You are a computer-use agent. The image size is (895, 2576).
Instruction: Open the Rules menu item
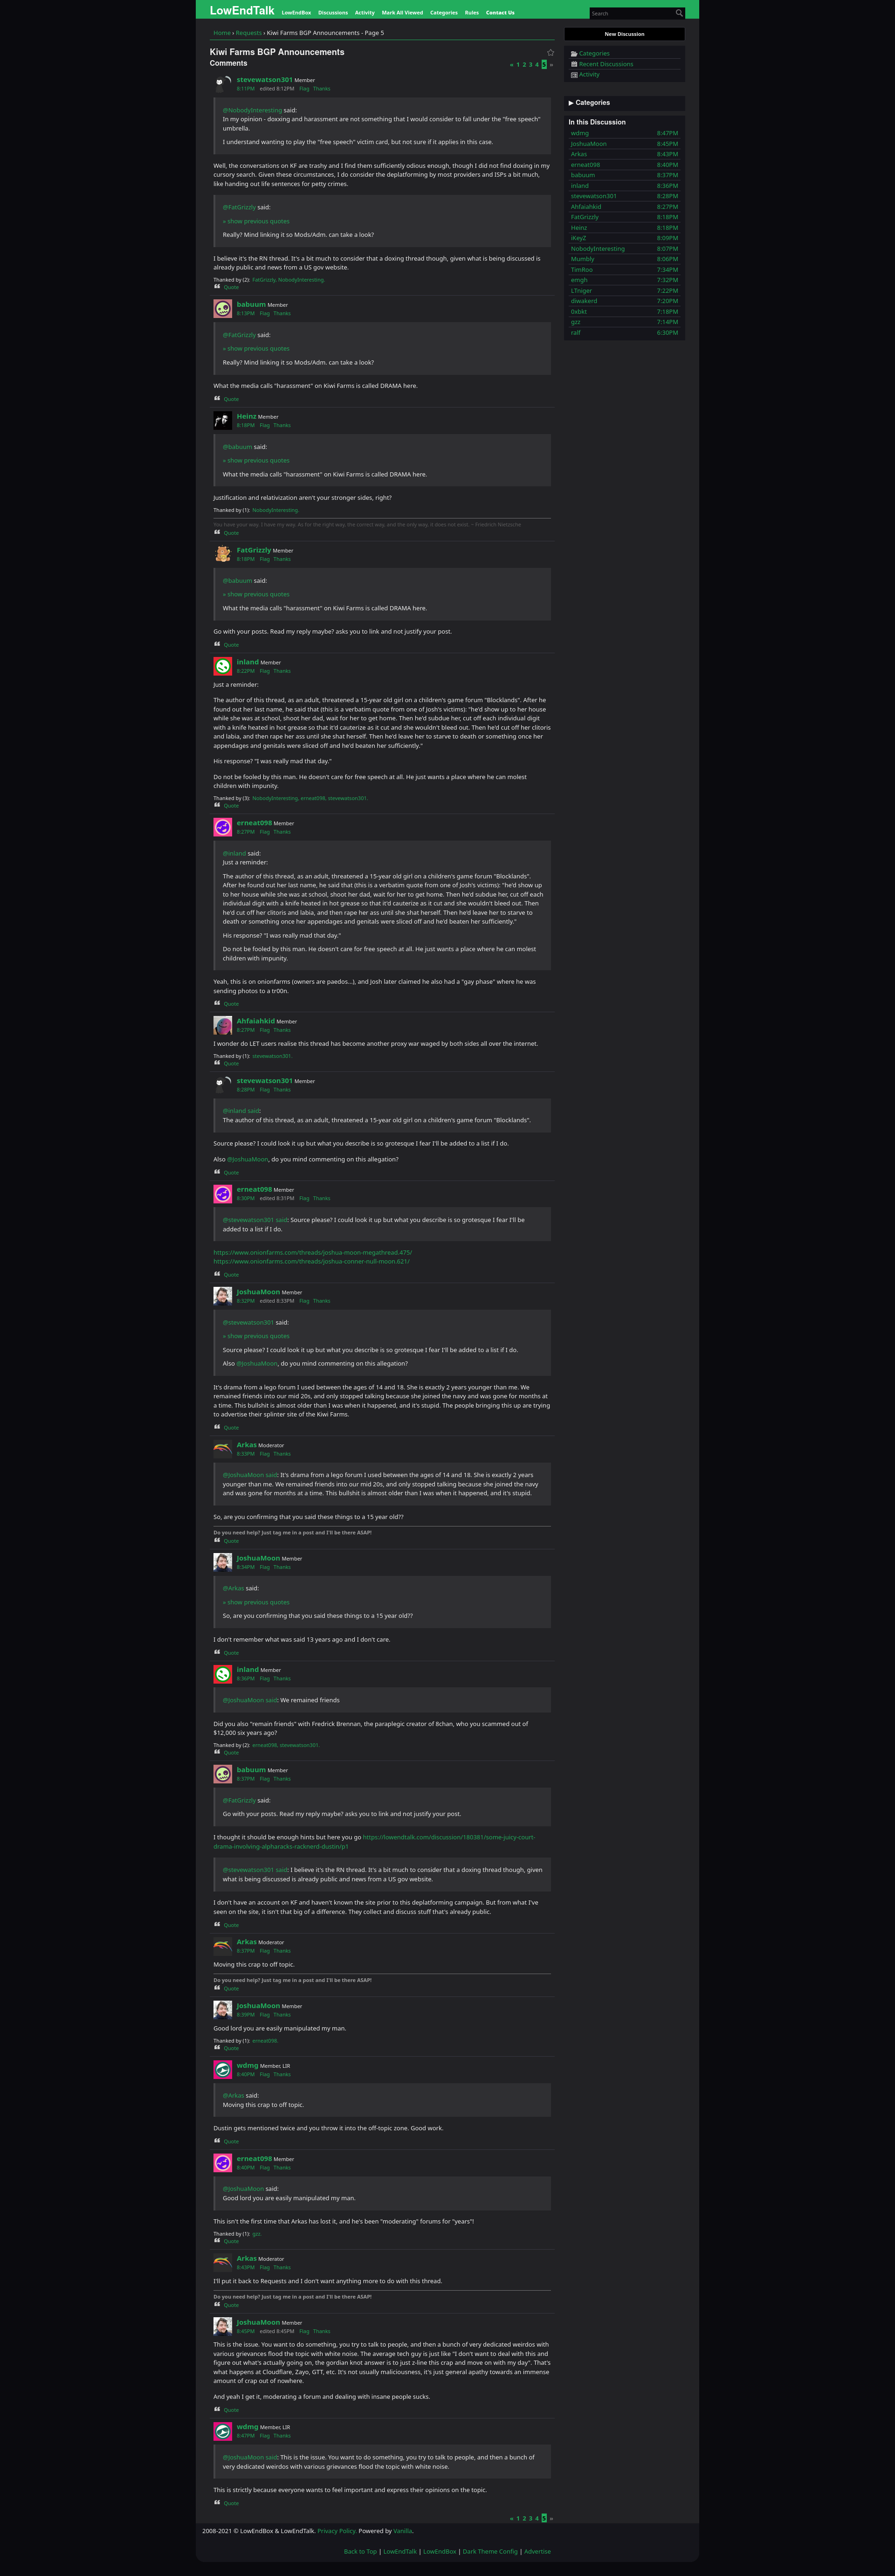pyautogui.click(x=472, y=13)
